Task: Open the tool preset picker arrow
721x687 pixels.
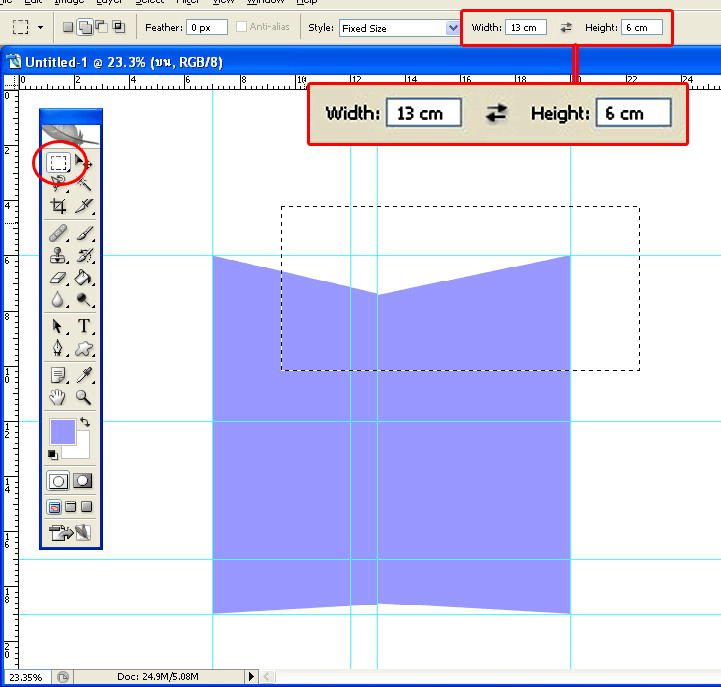Action: coord(40,28)
